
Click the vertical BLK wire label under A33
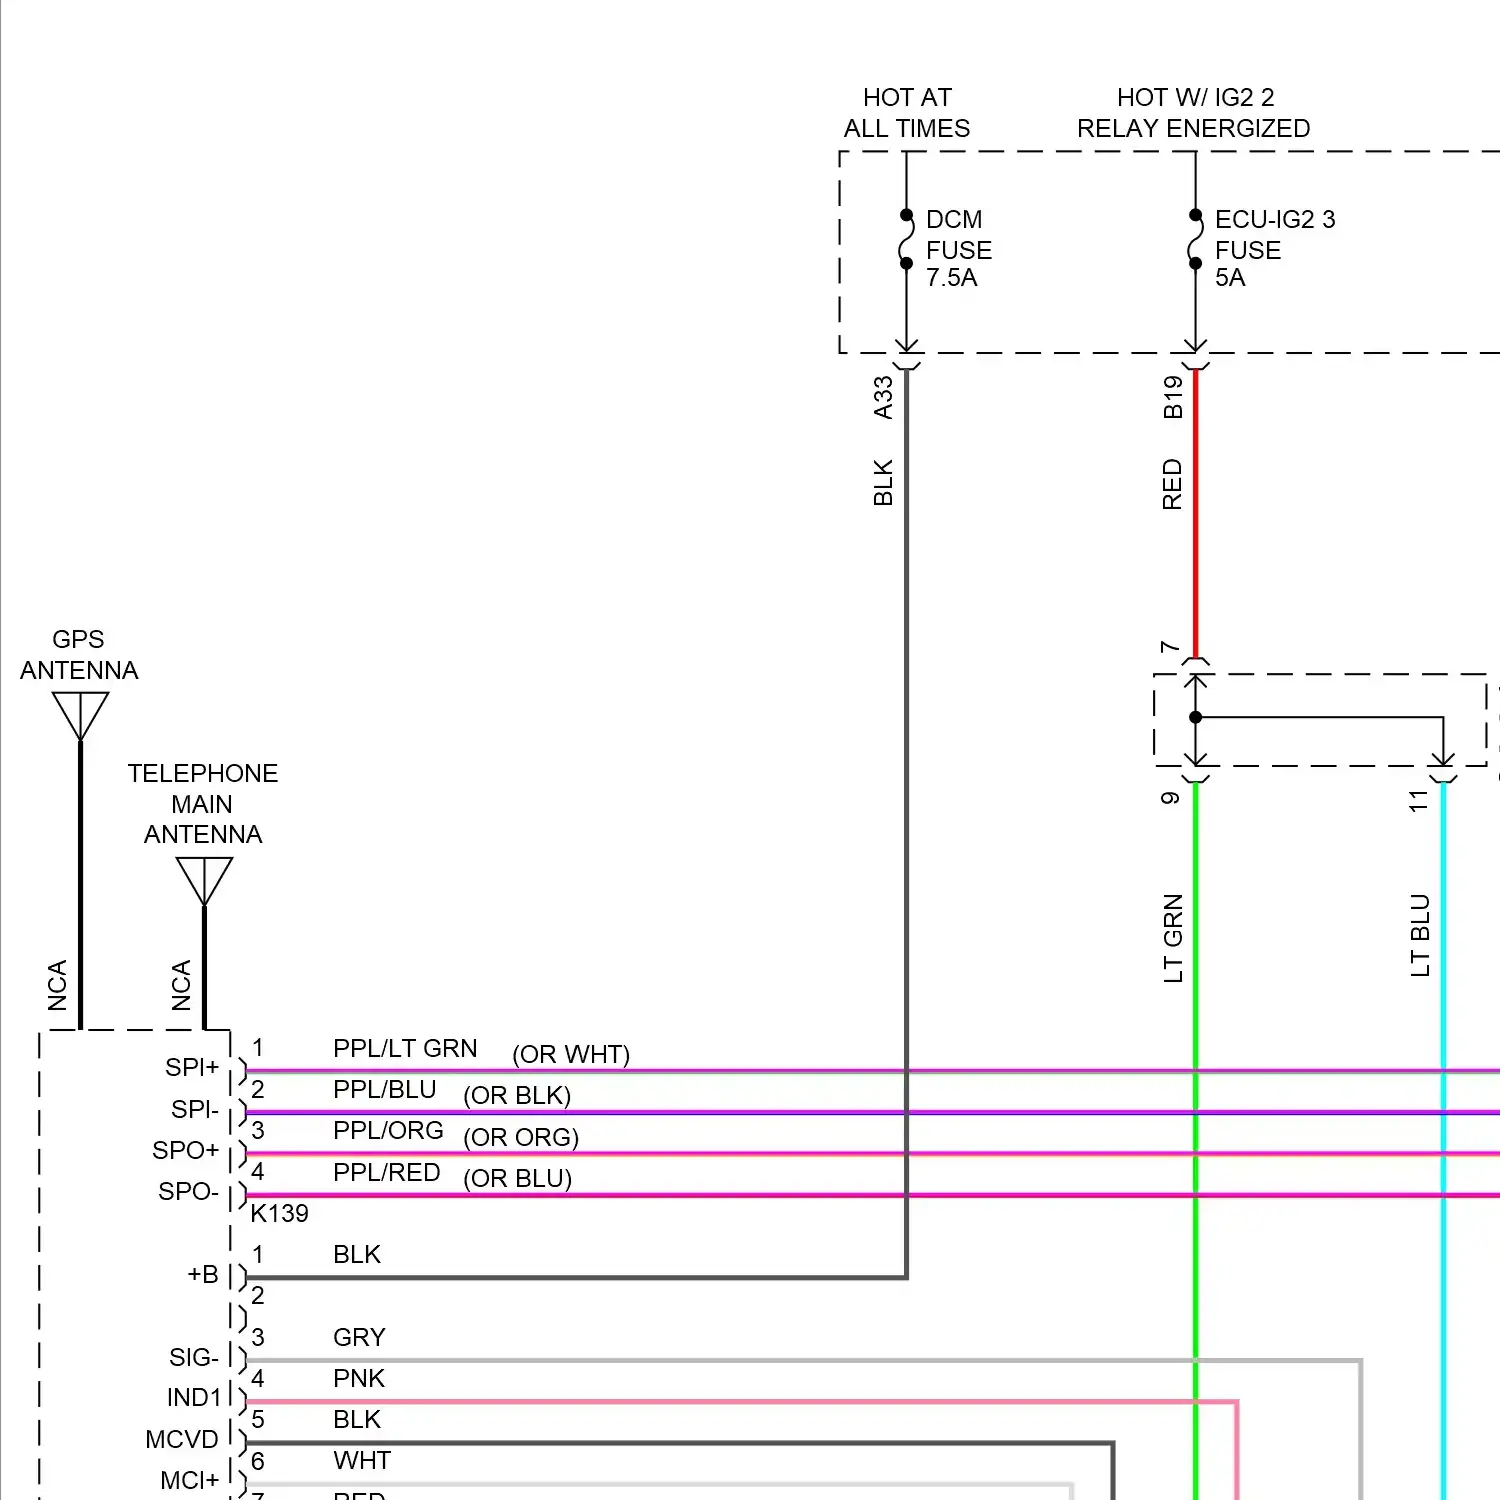click(x=883, y=482)
